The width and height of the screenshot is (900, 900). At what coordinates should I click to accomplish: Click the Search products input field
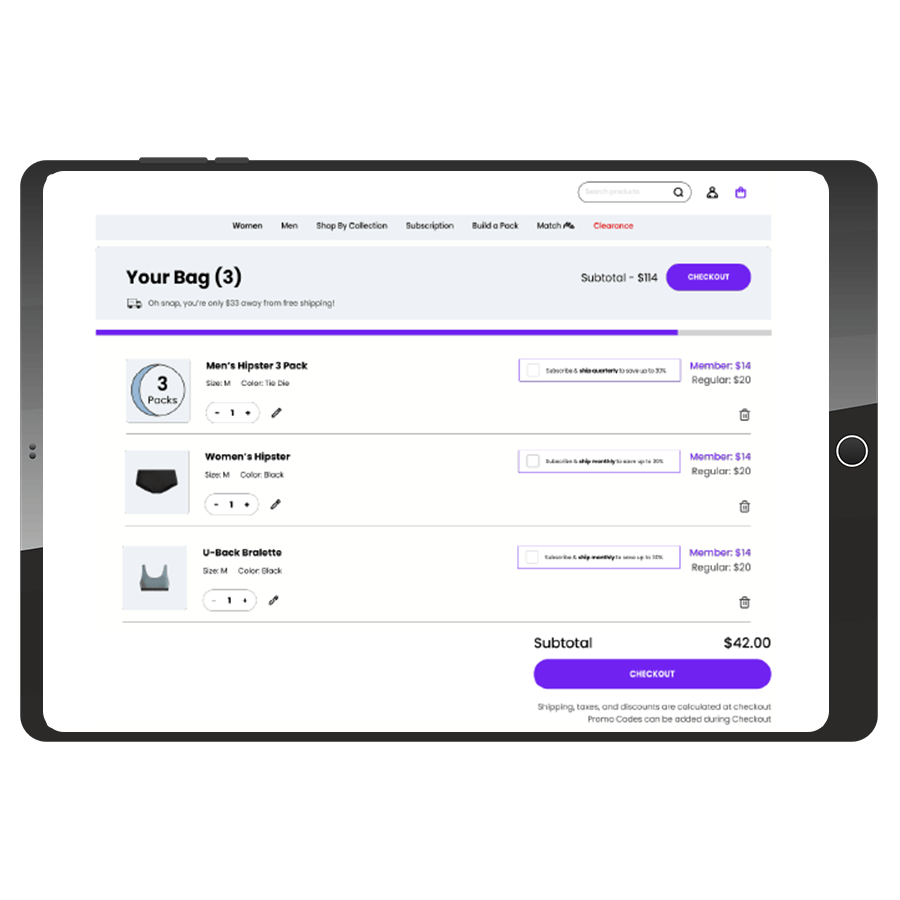624,192
